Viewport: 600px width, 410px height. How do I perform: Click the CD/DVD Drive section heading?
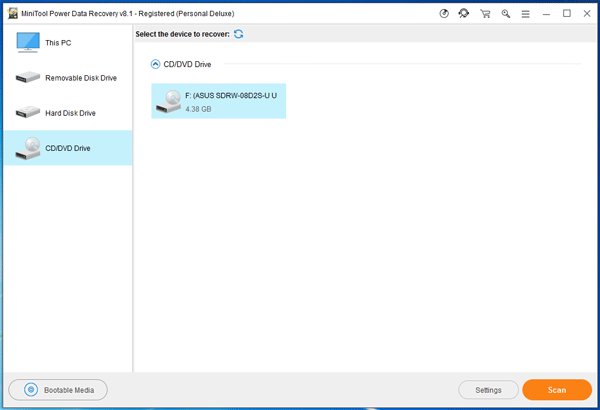(188, 64)
